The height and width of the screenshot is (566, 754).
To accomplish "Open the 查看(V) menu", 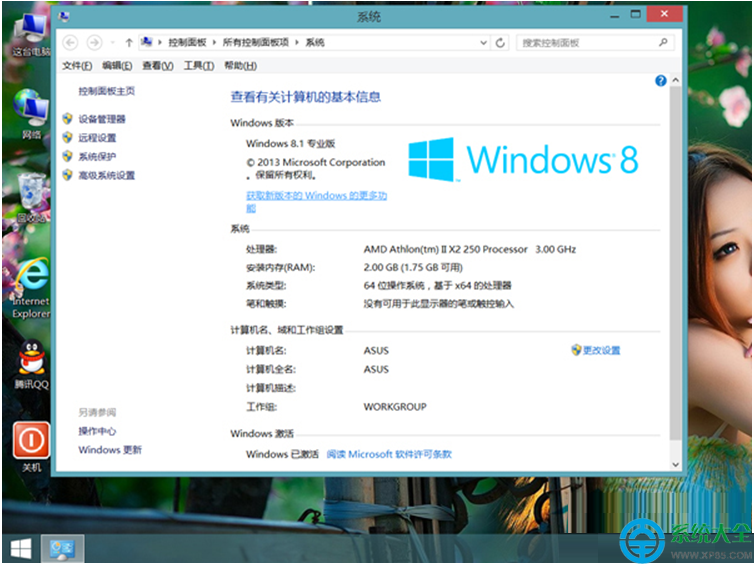I will (x=158, y=65).
